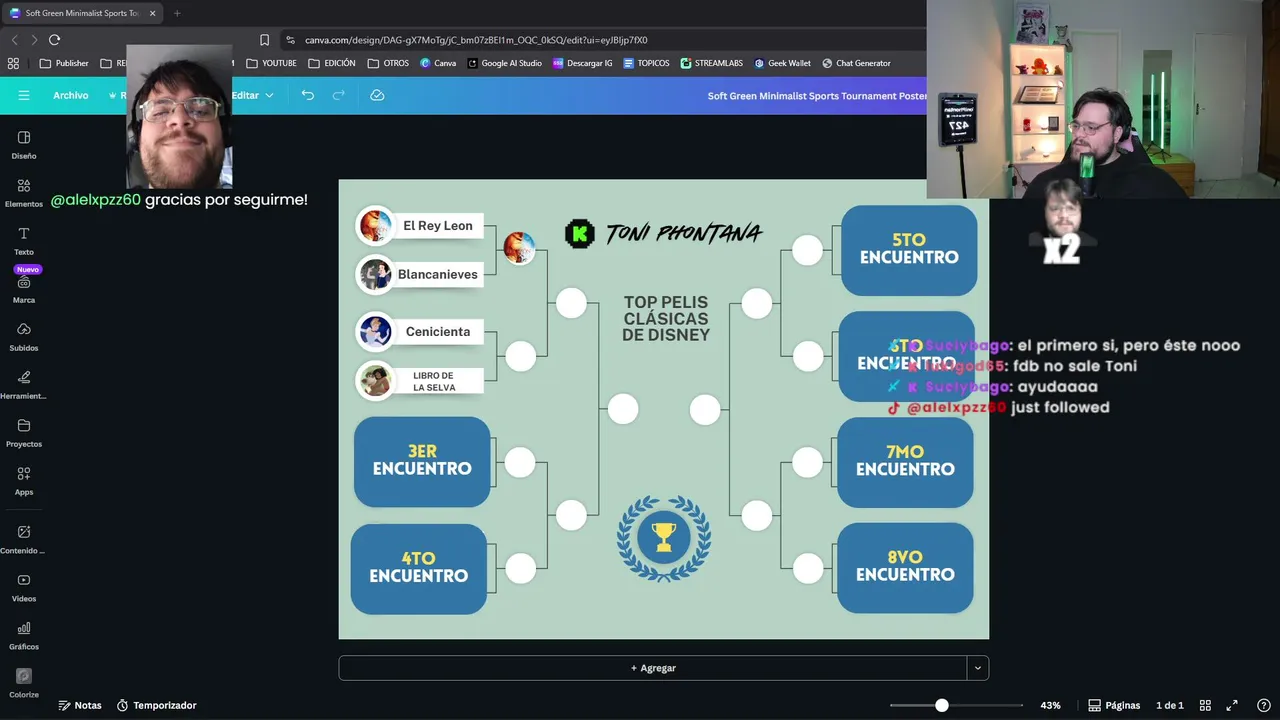Select the El Rey Leon label

438,226
